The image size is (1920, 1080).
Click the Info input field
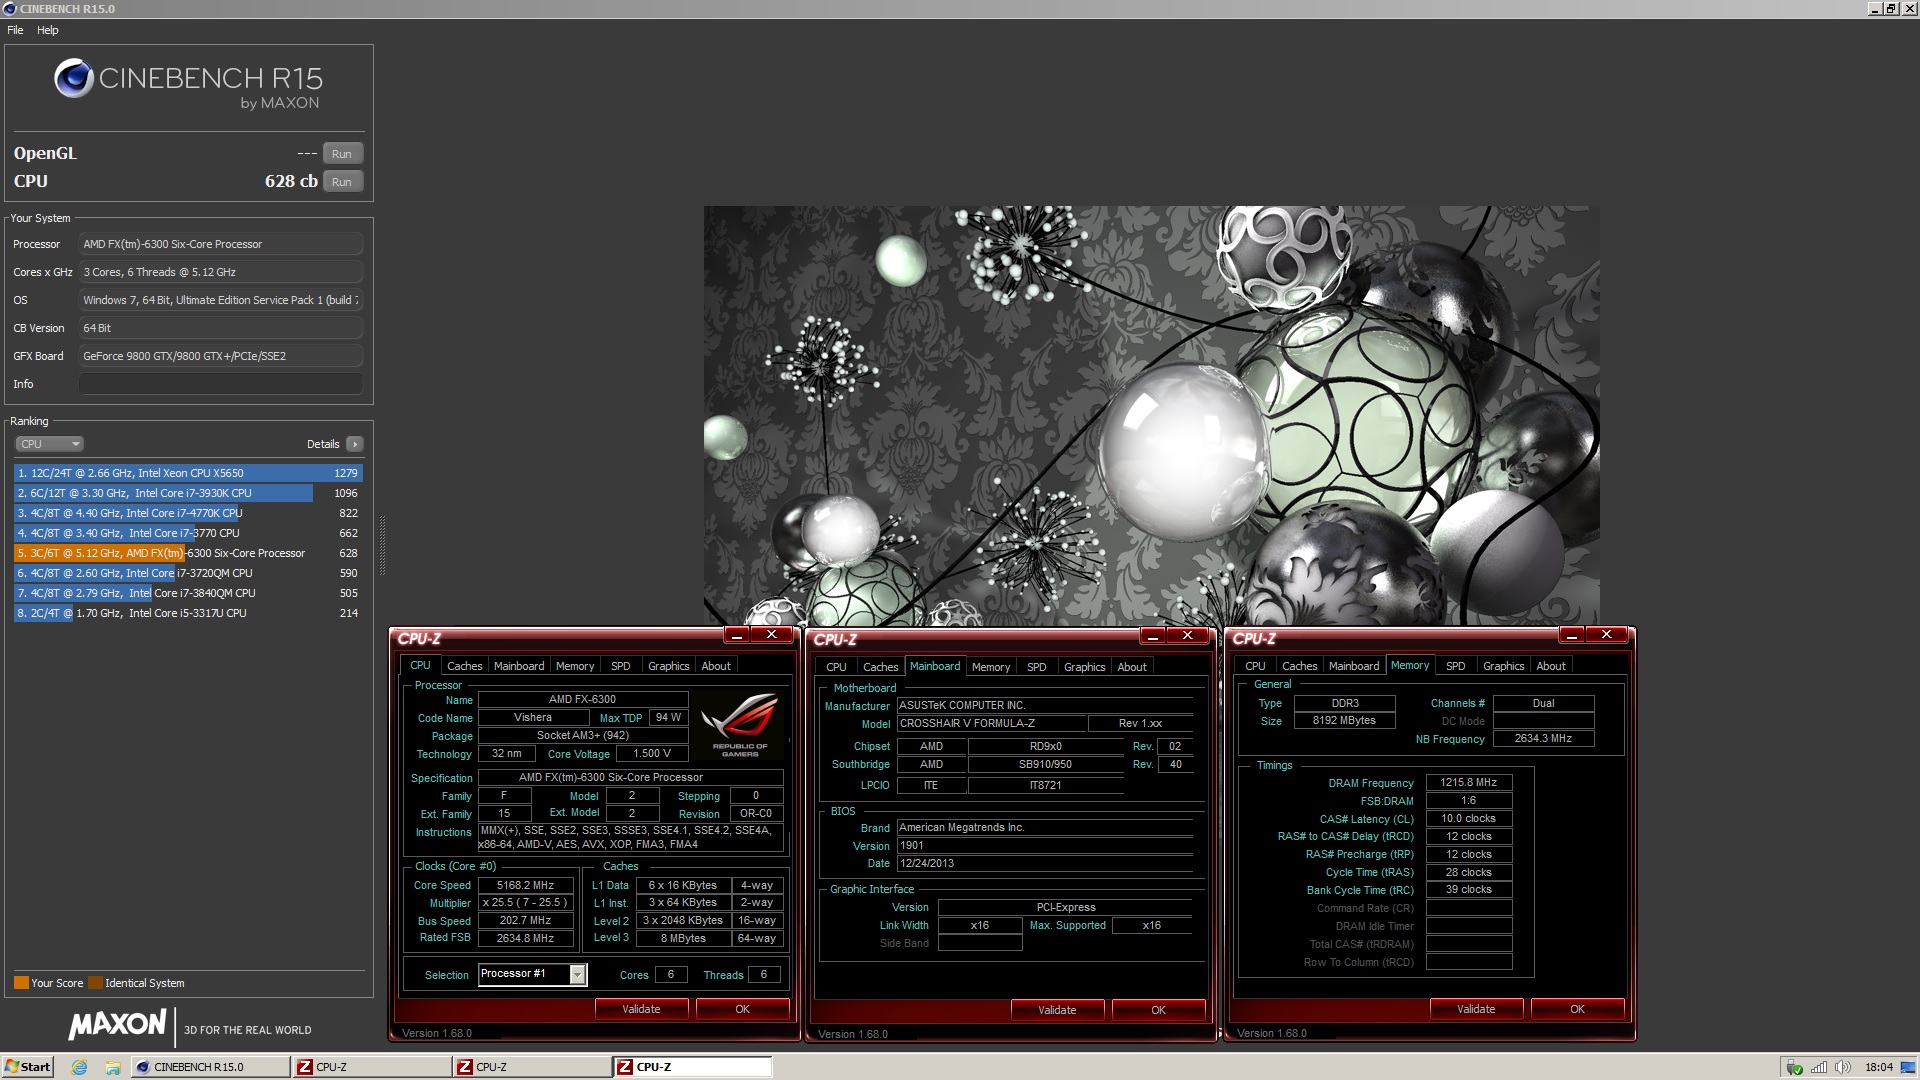[221, 384]
